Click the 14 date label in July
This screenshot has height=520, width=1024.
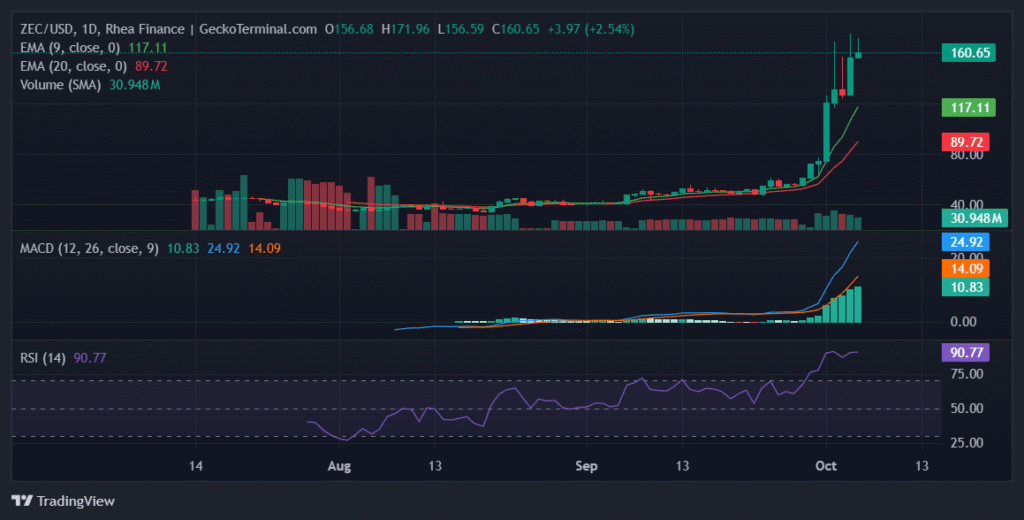195,466
